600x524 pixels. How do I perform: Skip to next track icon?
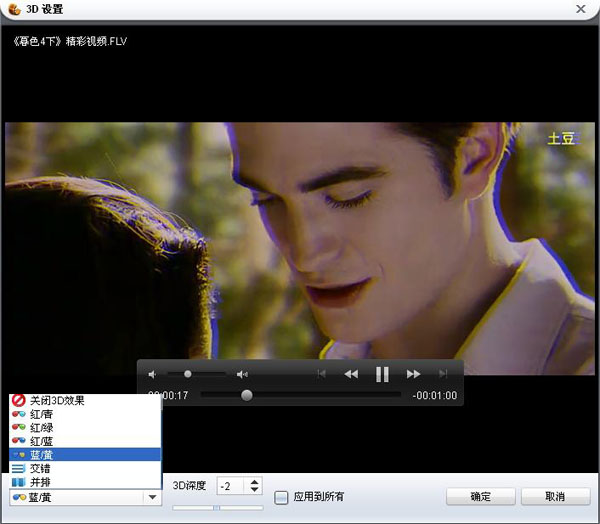coord(443,374)
